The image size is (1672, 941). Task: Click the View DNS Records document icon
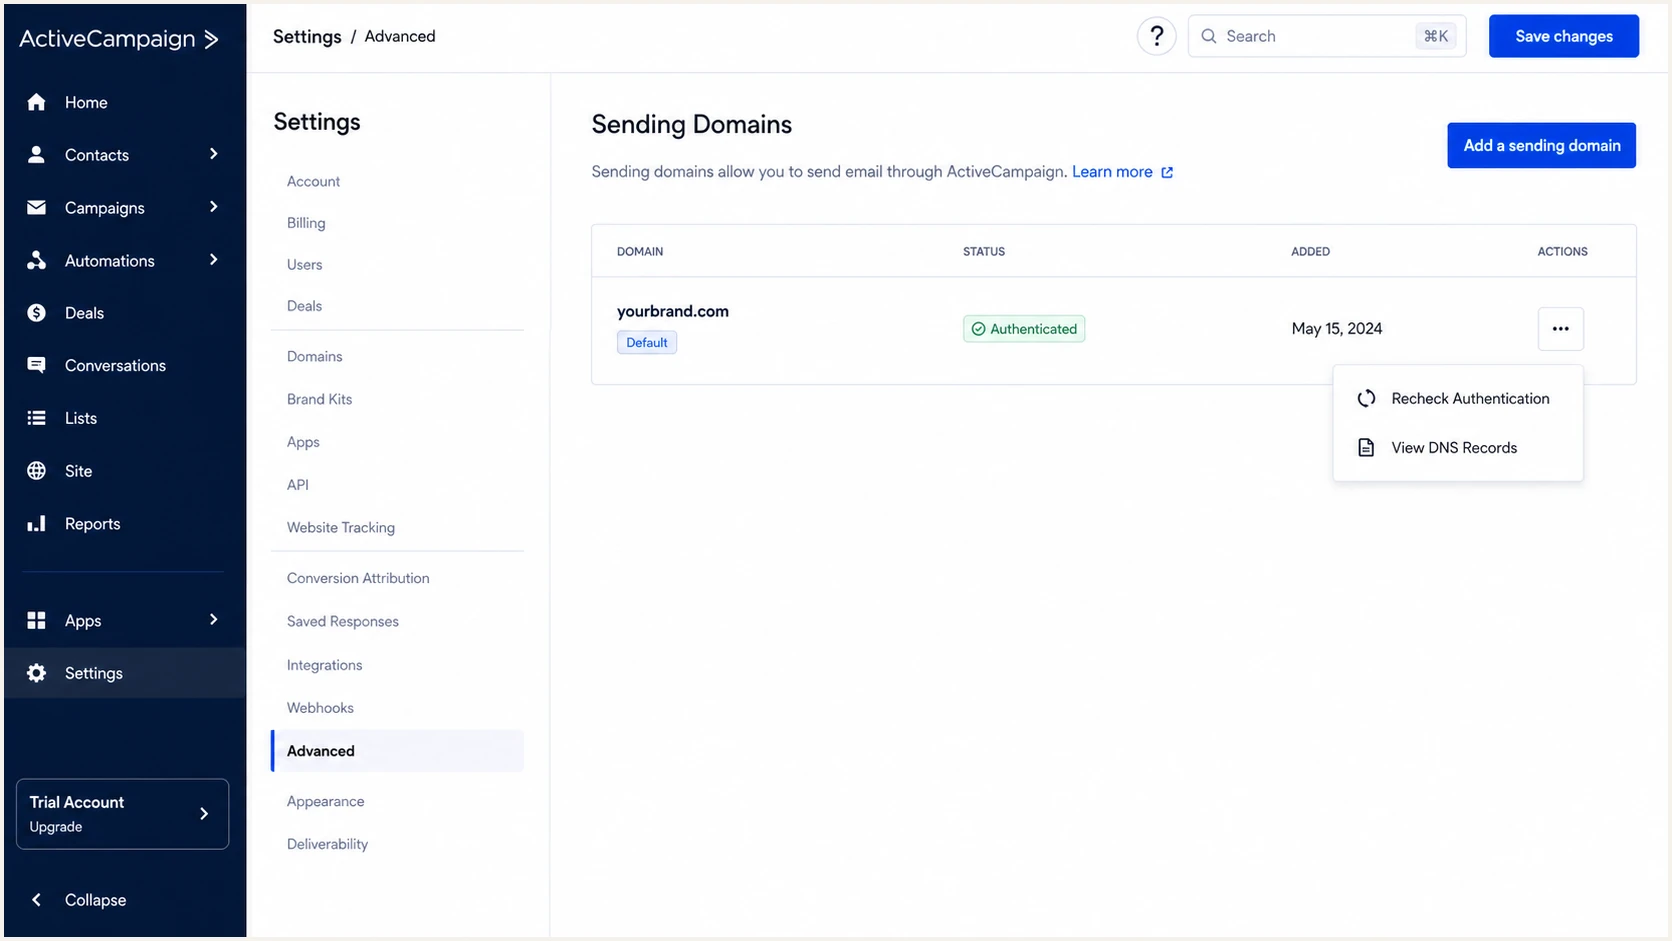point(1366,447)
